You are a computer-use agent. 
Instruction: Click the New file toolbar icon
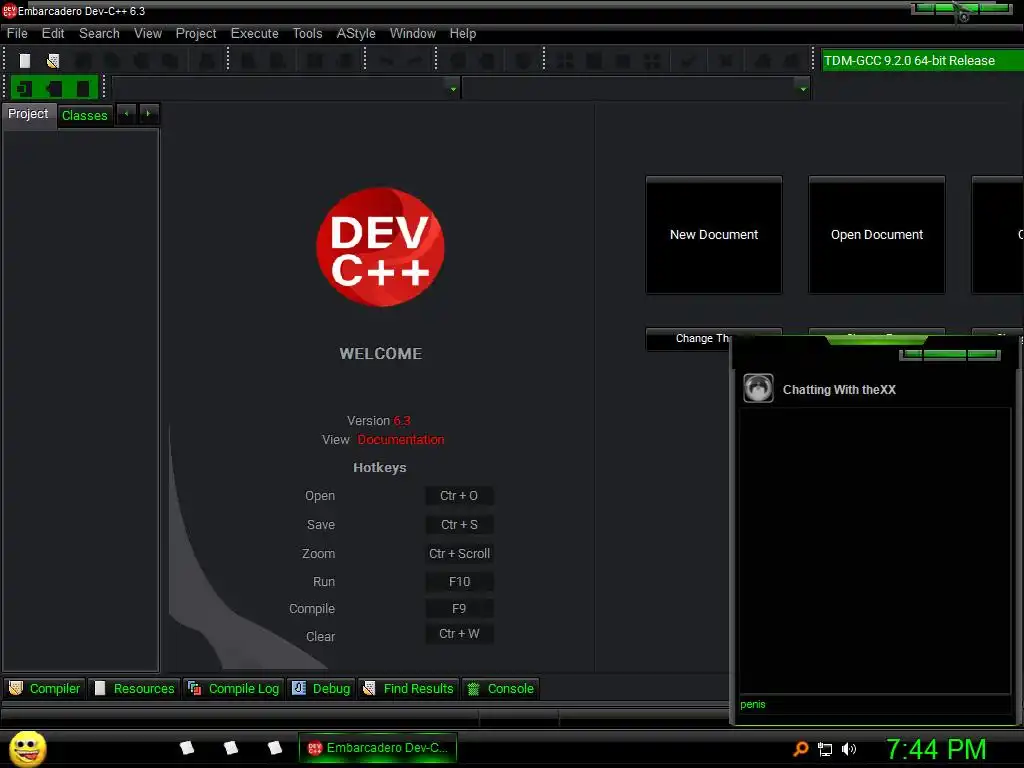coord(25,61)
